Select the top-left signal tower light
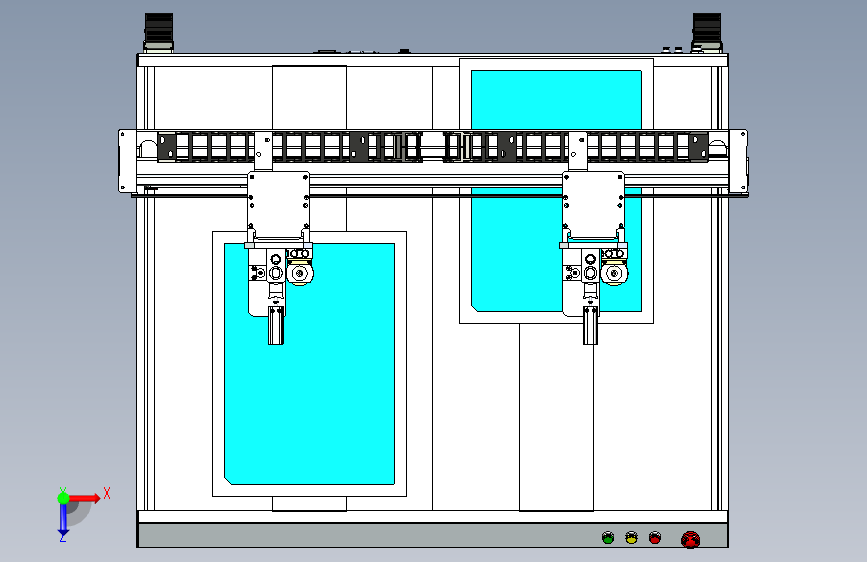This screenshot has height=562, width=867. tap(159, 32)
